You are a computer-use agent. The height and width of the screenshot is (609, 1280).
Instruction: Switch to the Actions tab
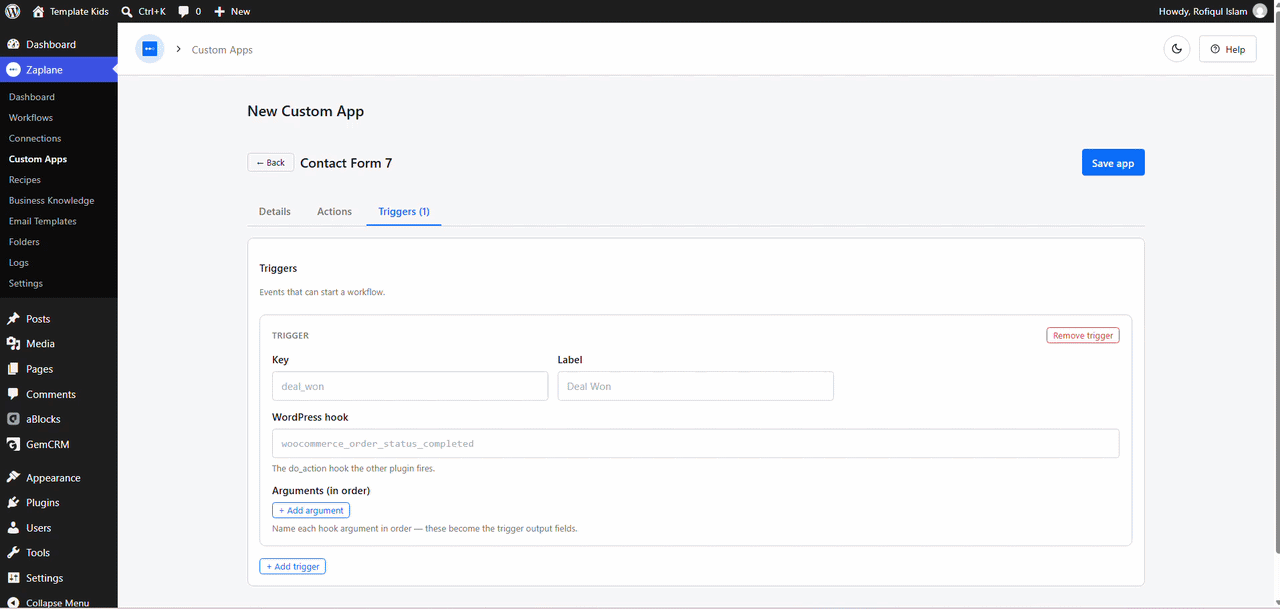[334, 212]
